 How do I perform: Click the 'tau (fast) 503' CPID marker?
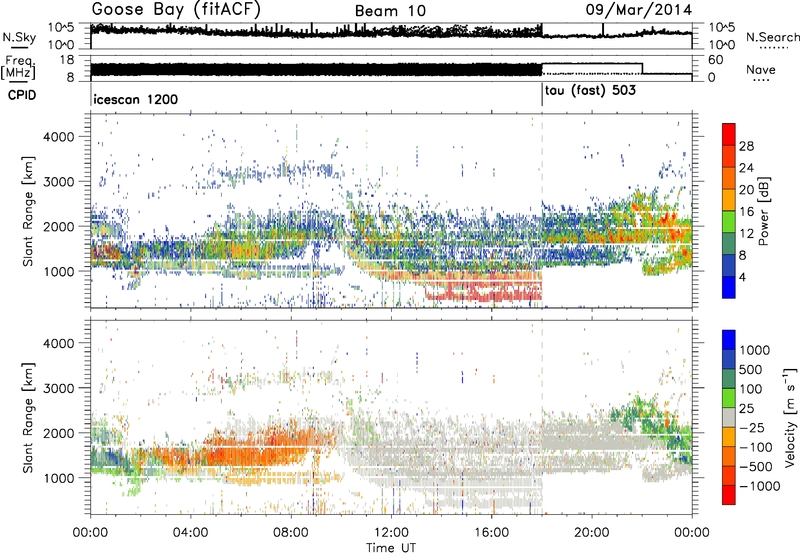590,91
